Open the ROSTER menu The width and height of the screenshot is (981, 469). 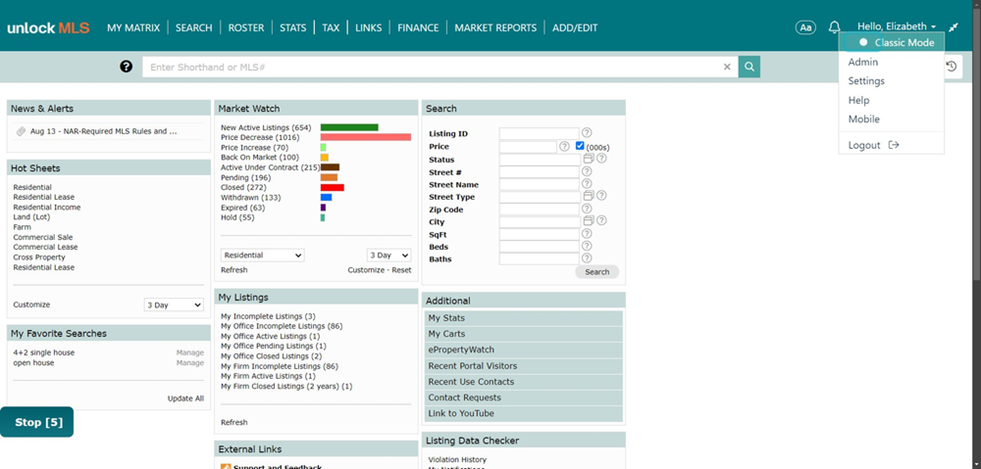pyautogui.click(x=246, y=28)
